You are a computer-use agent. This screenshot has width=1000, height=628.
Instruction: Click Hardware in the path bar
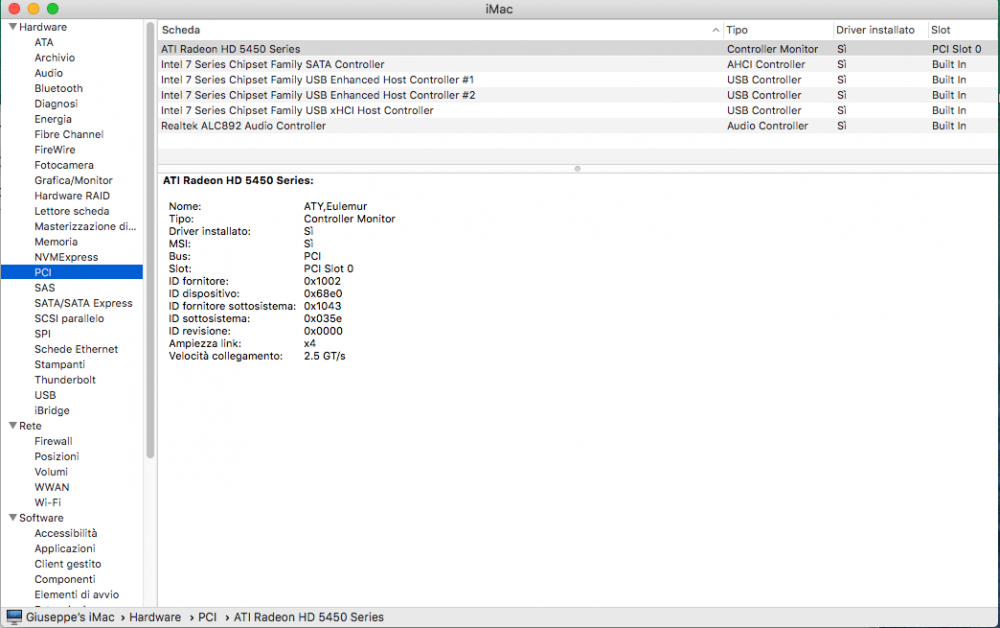[x=155, y=617]
